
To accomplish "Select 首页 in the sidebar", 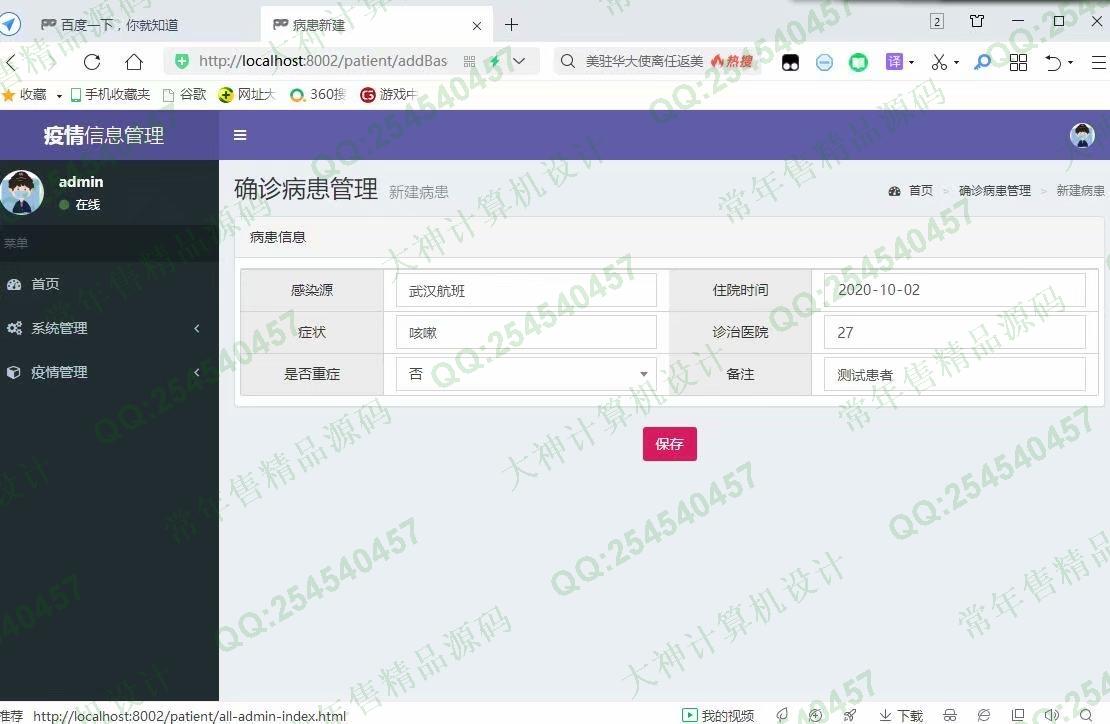I will tap(45, 284).
